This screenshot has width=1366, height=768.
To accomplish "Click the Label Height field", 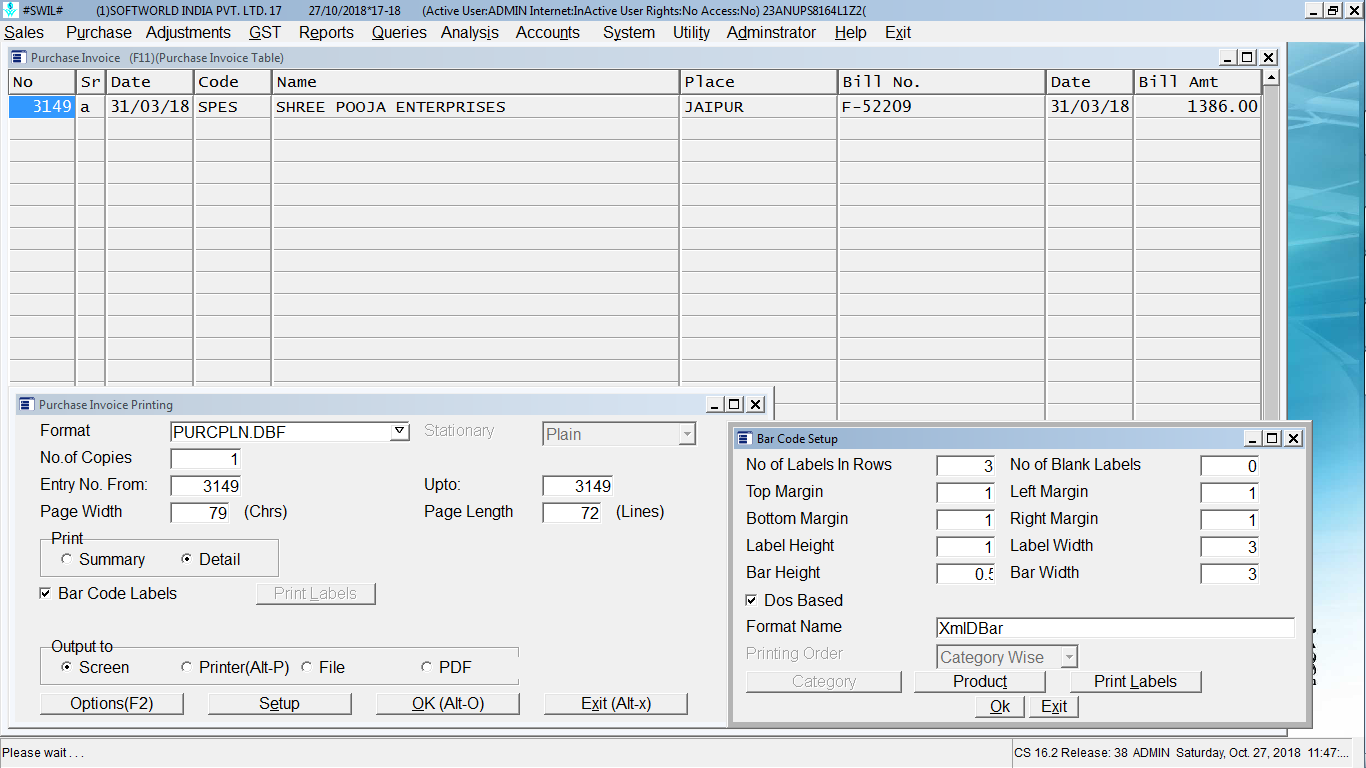I will 966,547.
